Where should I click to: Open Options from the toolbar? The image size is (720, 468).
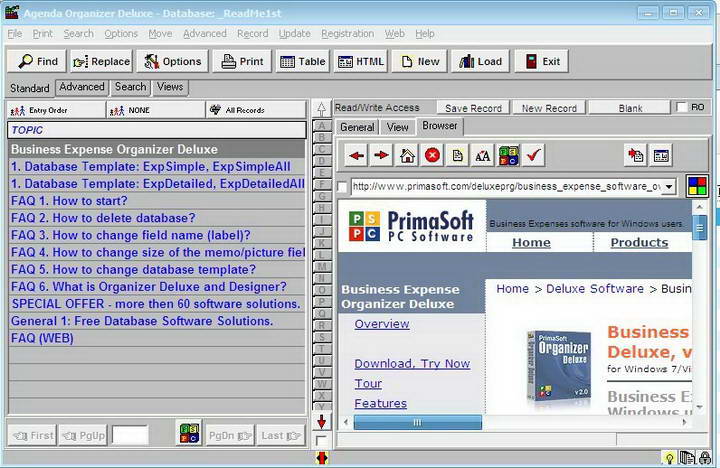click(x=173, y=61)
